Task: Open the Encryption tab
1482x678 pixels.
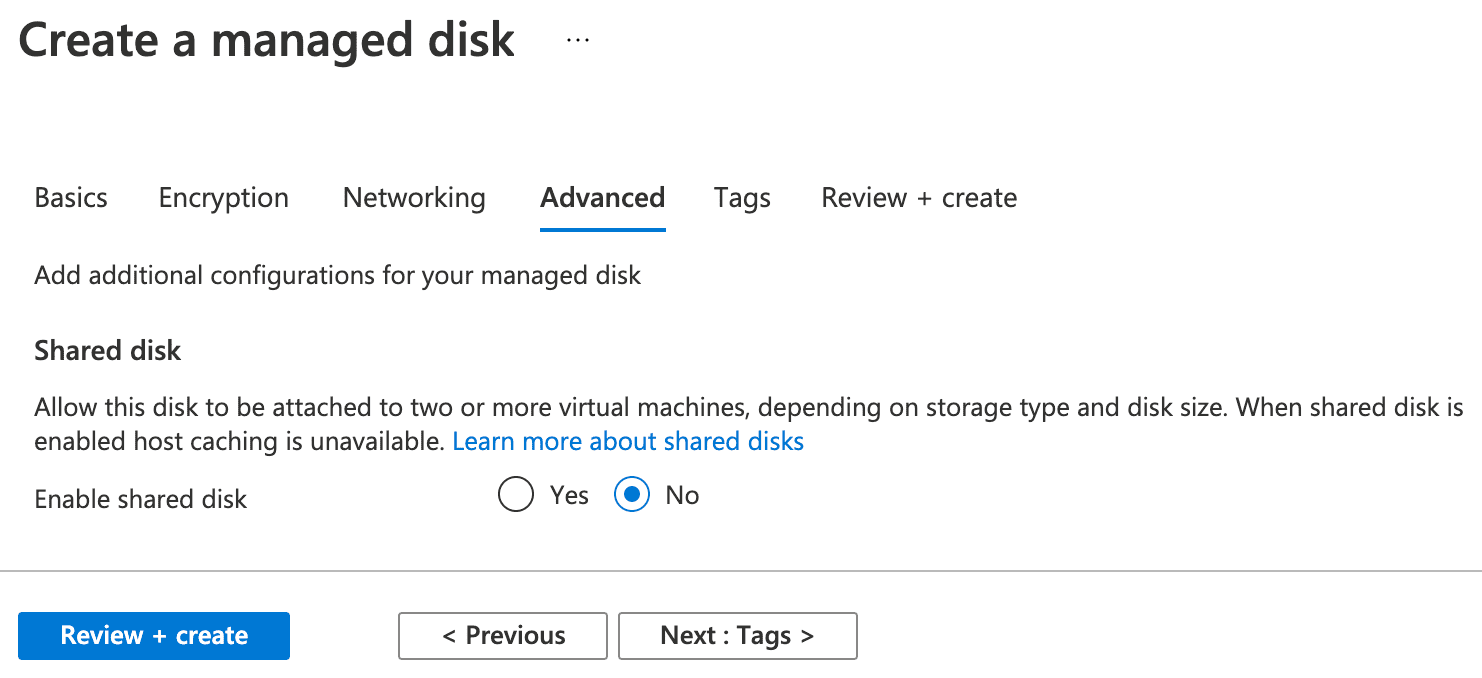Action: [x=222, y=197]
